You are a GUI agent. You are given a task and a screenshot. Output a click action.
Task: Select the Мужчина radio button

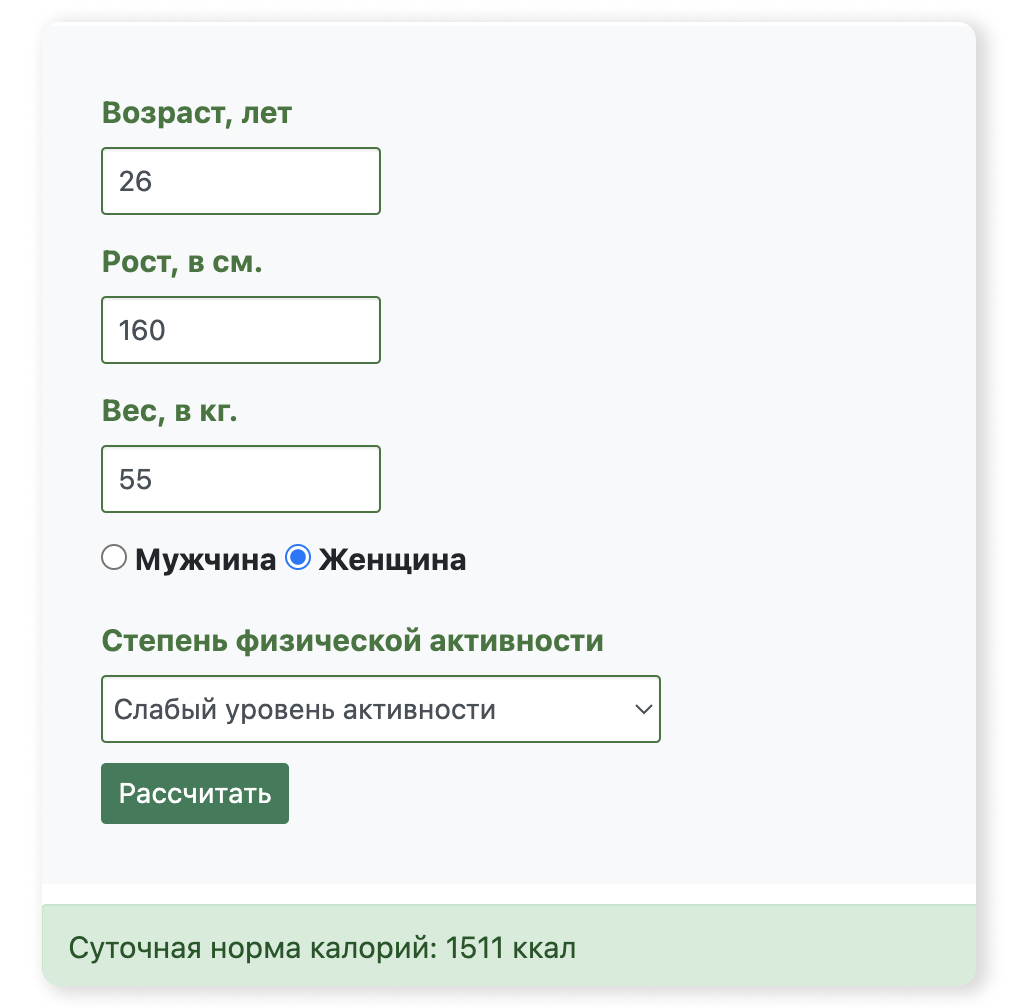(x=113, y=557)
